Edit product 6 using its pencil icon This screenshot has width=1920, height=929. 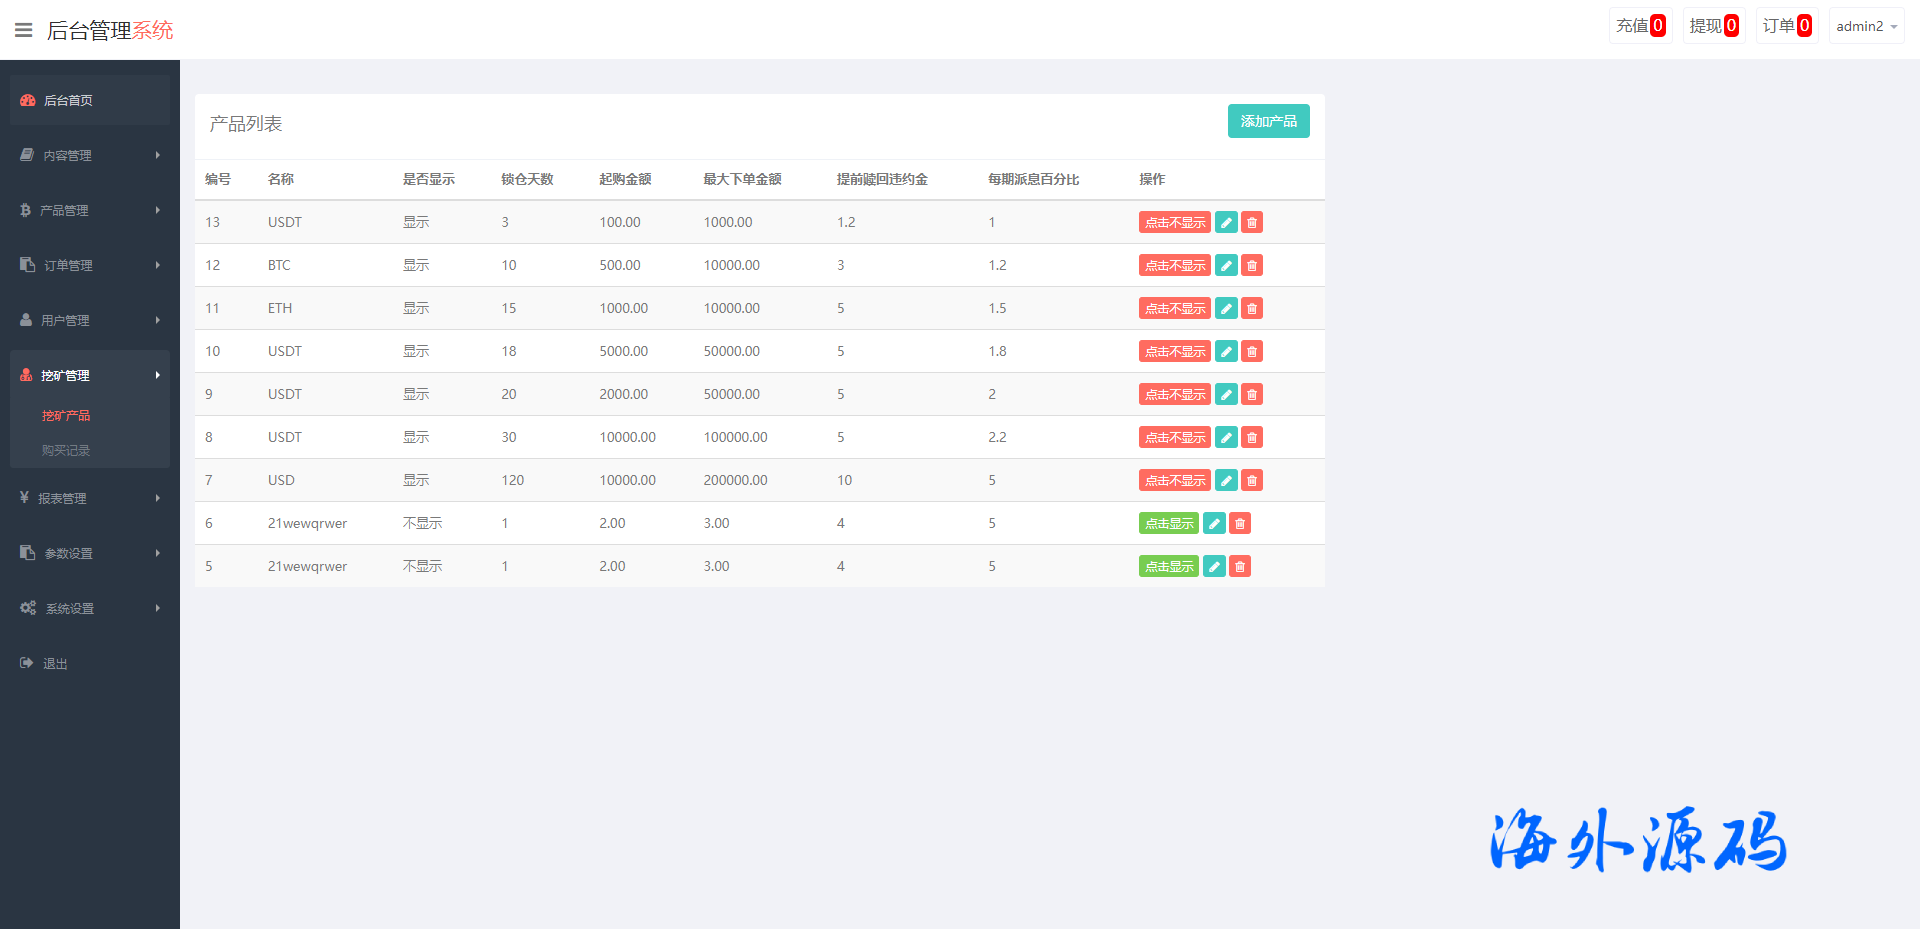1214,523
